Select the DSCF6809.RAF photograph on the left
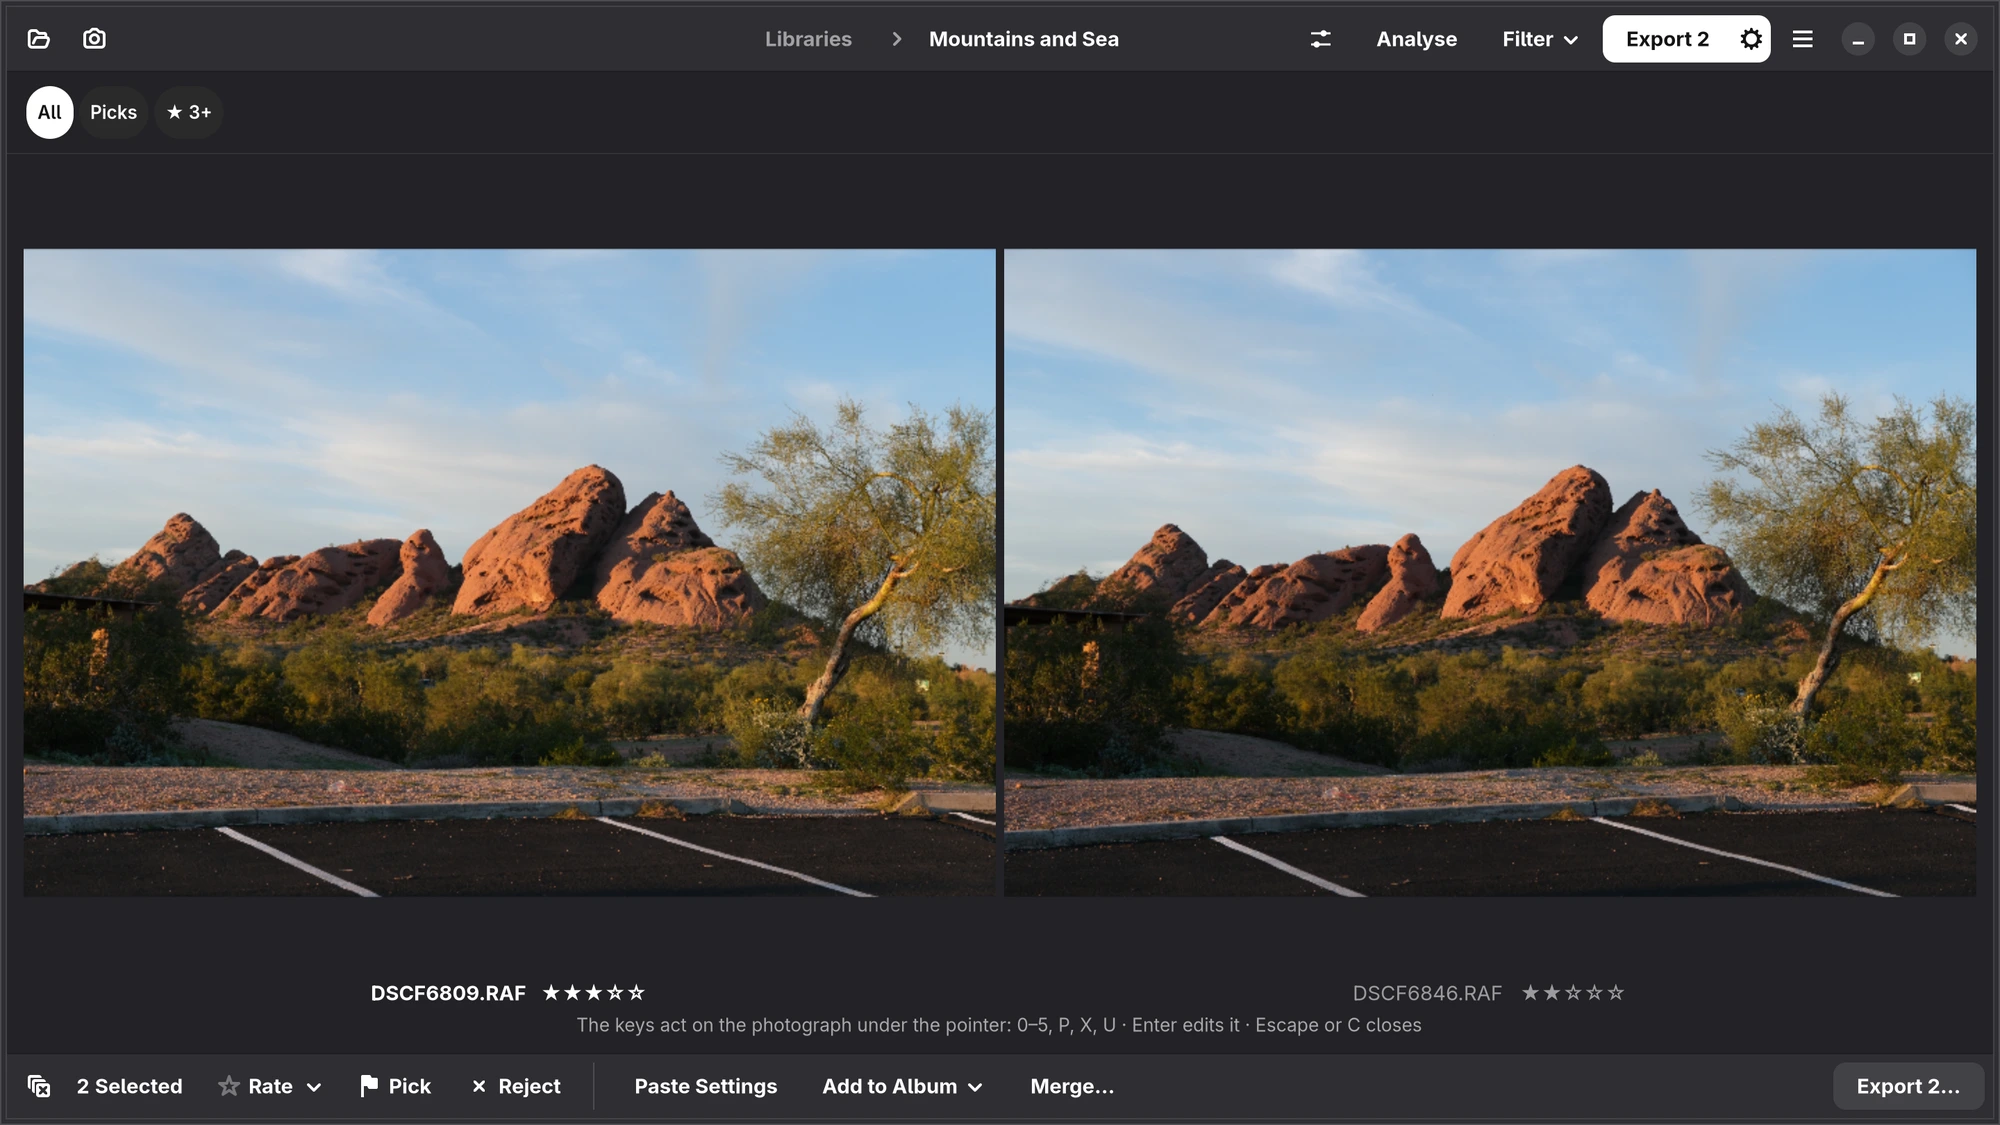The image size is (2000, 1125). (509, 572)
